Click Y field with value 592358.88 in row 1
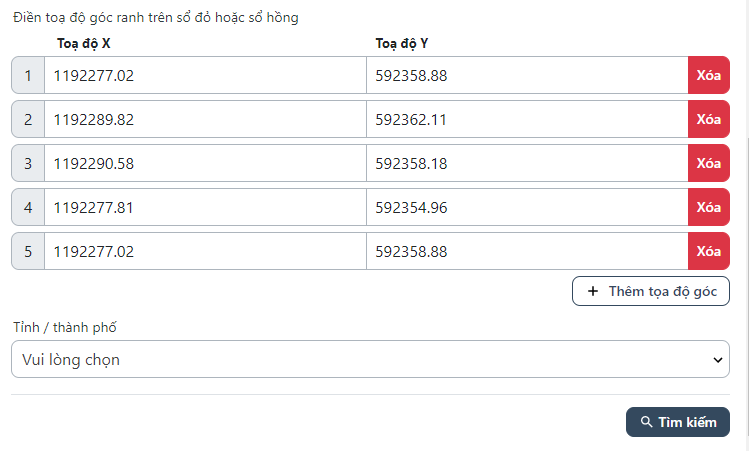Screen dimensions: 749x451 [x=527, y=75]
